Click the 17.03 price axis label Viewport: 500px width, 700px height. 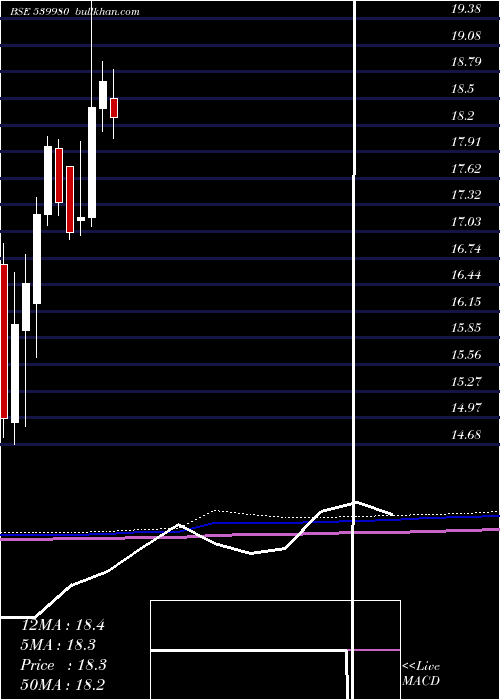466,221
